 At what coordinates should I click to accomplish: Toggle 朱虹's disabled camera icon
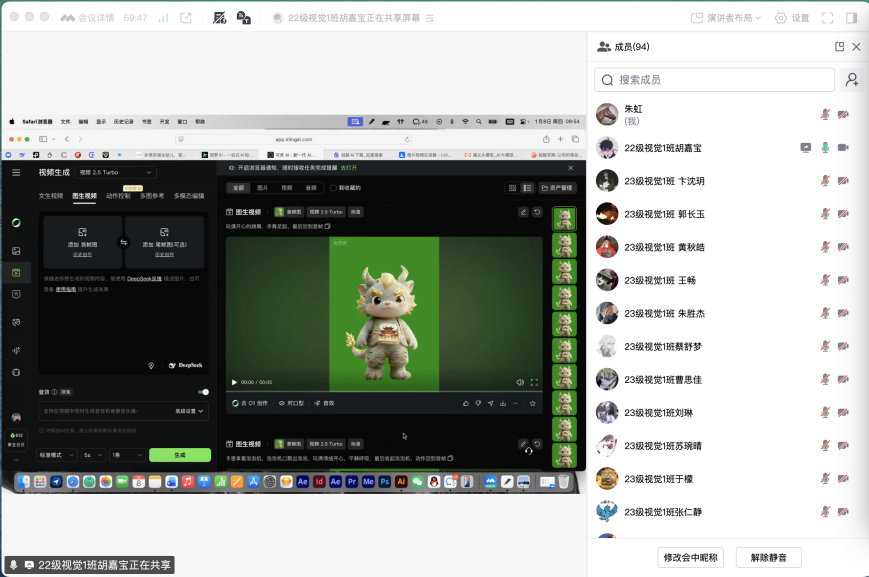843,114
